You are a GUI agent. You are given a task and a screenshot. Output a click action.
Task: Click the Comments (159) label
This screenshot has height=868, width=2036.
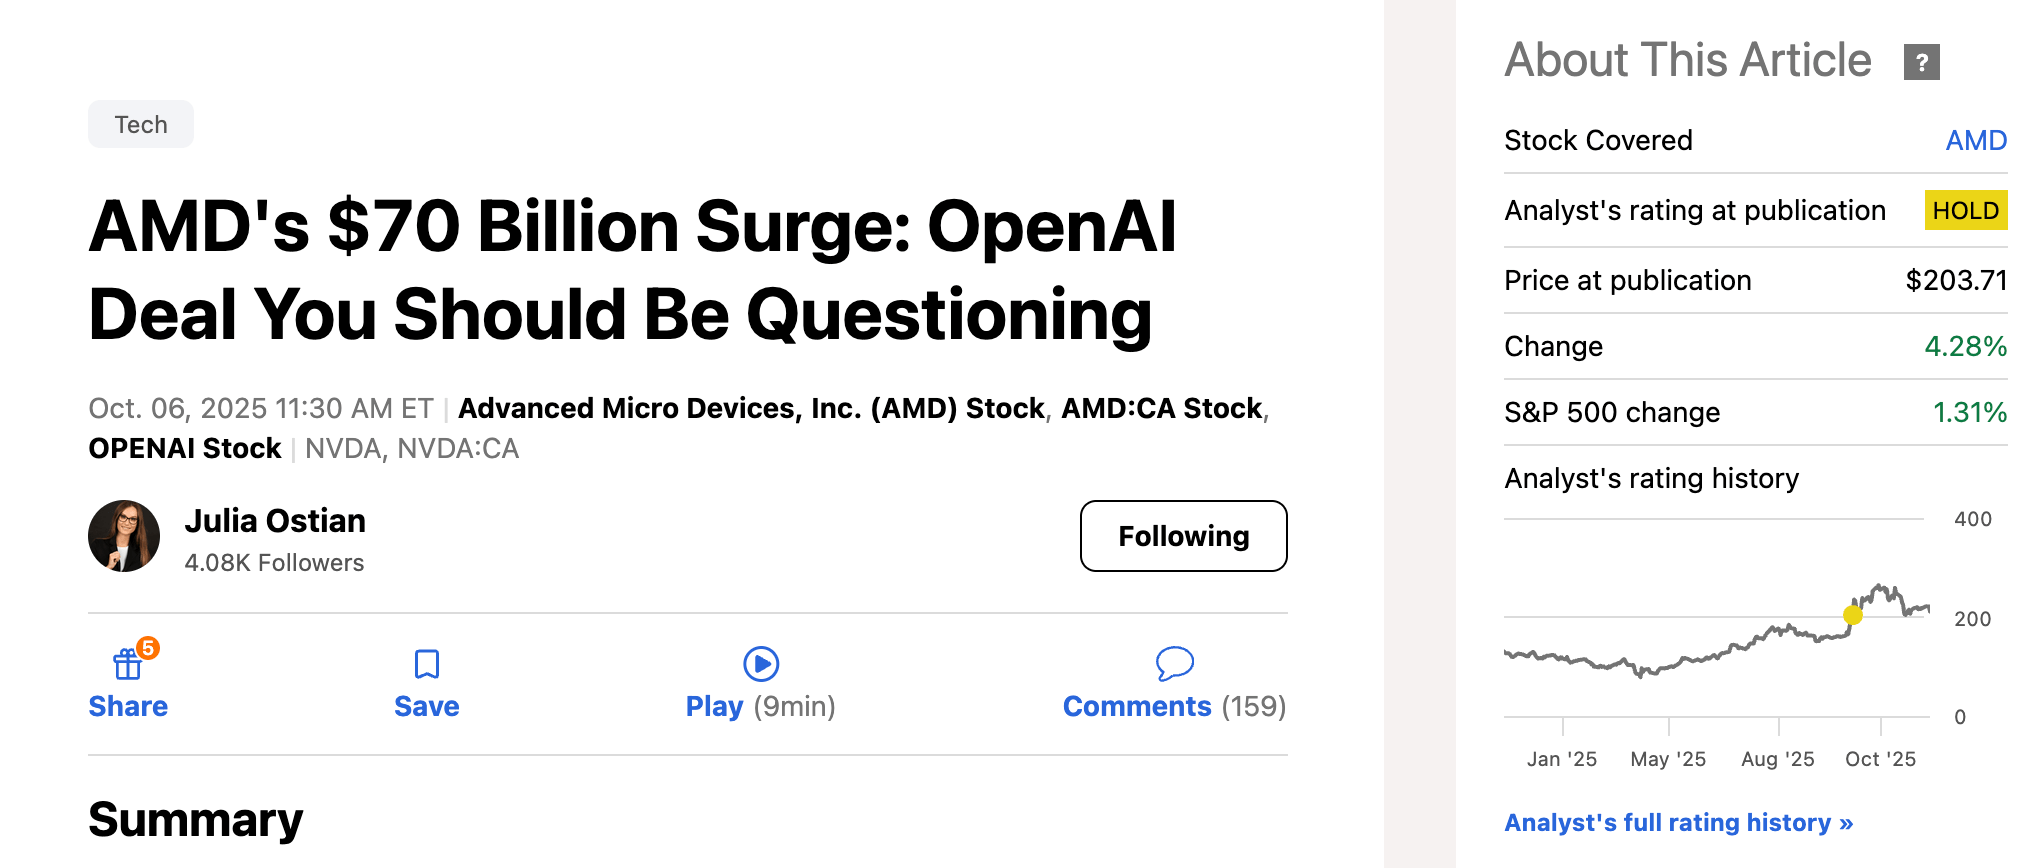pyautogui.click(x=1174, y=706)
